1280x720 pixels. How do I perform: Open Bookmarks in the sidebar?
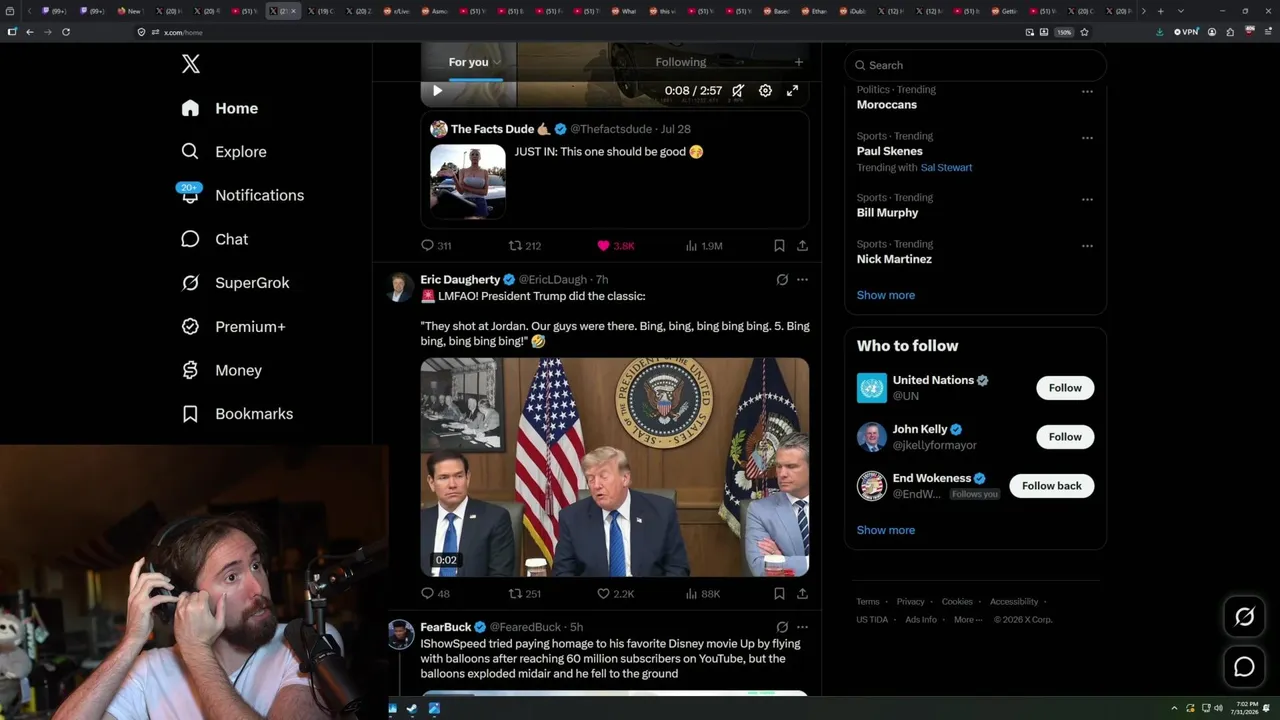pos(237,414)
